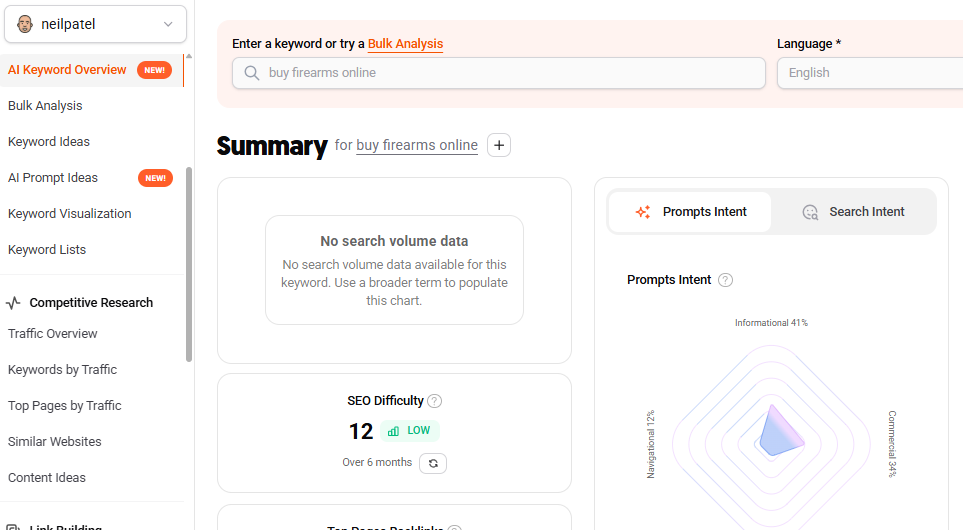The height and width of the screenshot is (530, 963).
Task: Click the Navigational 12% label
Action: pyautogui.click(x=651, y=444)
